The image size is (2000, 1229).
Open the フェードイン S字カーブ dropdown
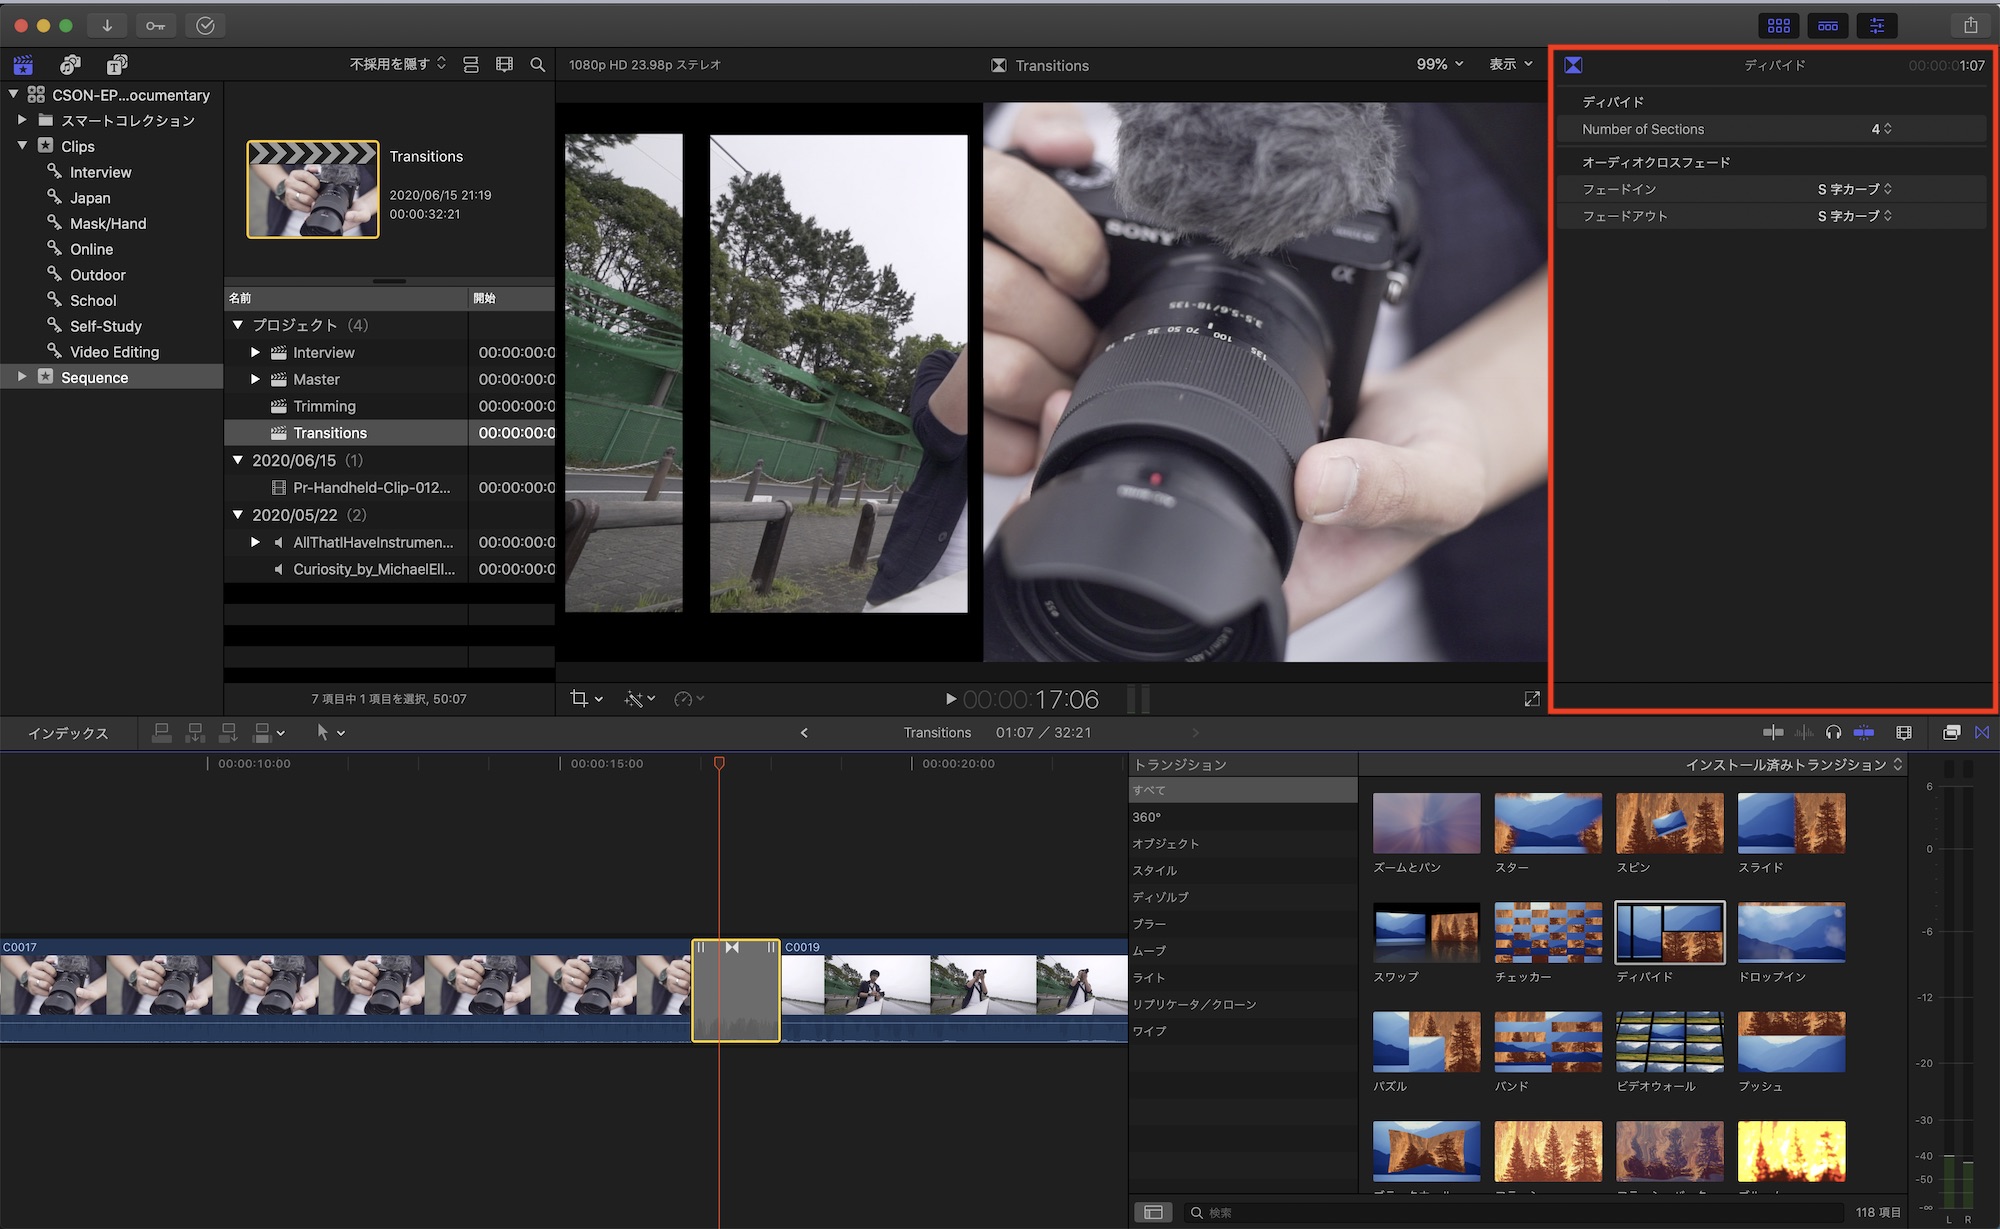tap(1854, 189)
